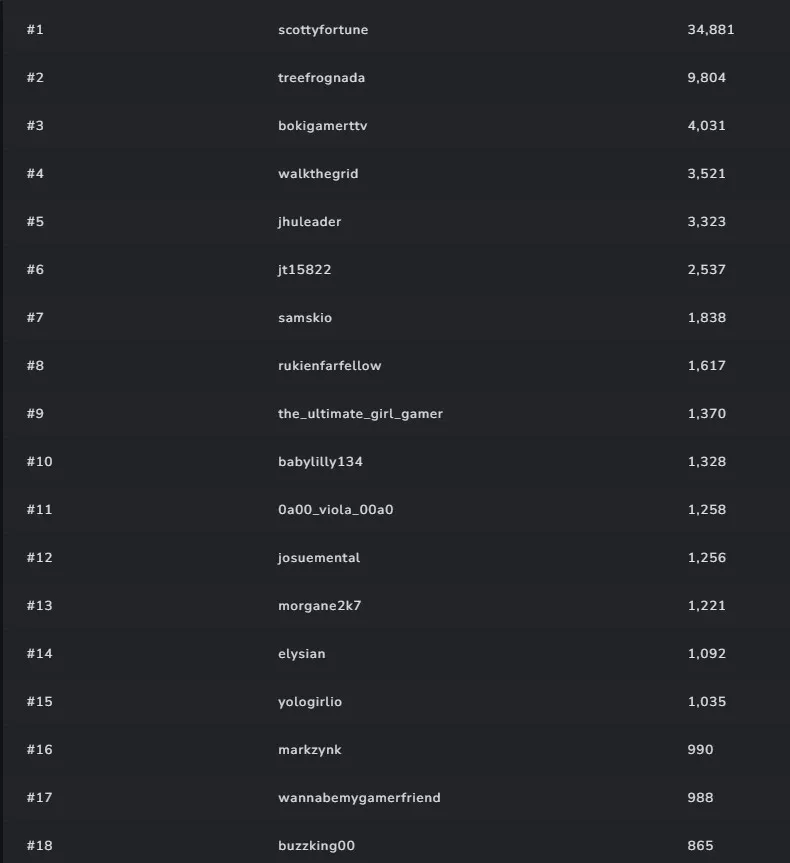
Task: Open markzynk's profile link
Action: pyautogui.click(x=310, y=750)
